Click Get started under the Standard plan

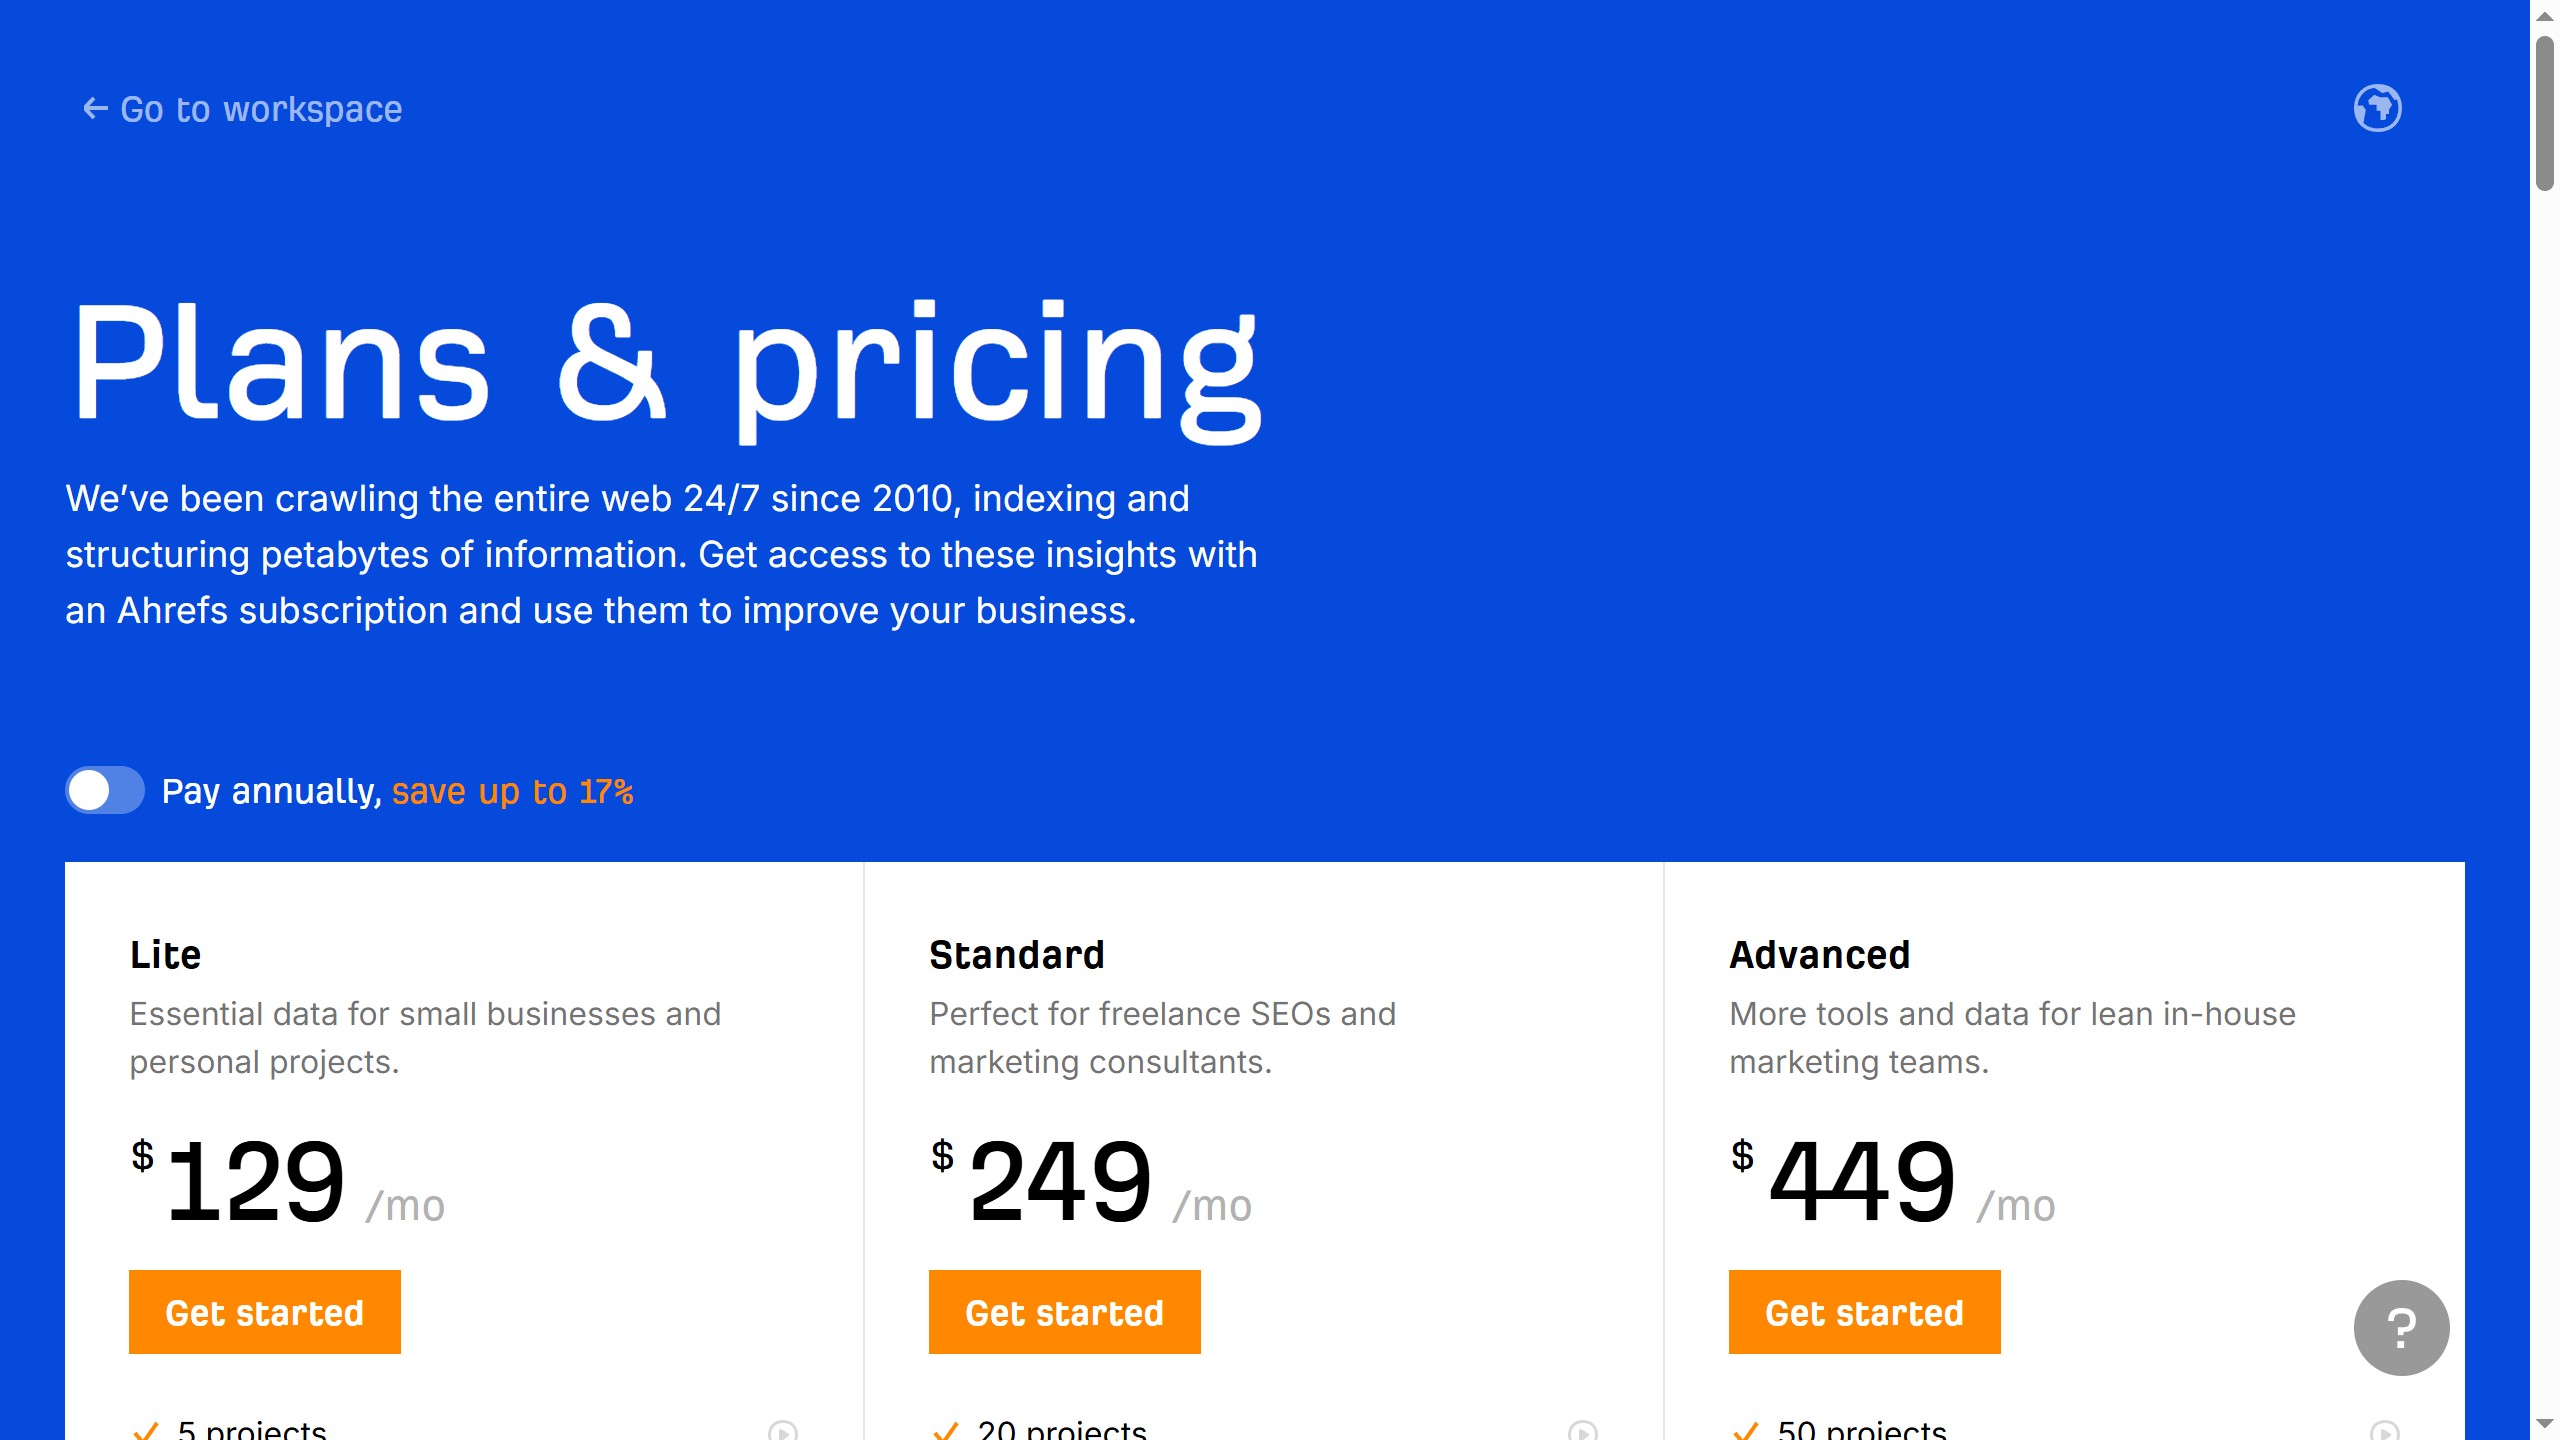[x=1064, y=1312]
